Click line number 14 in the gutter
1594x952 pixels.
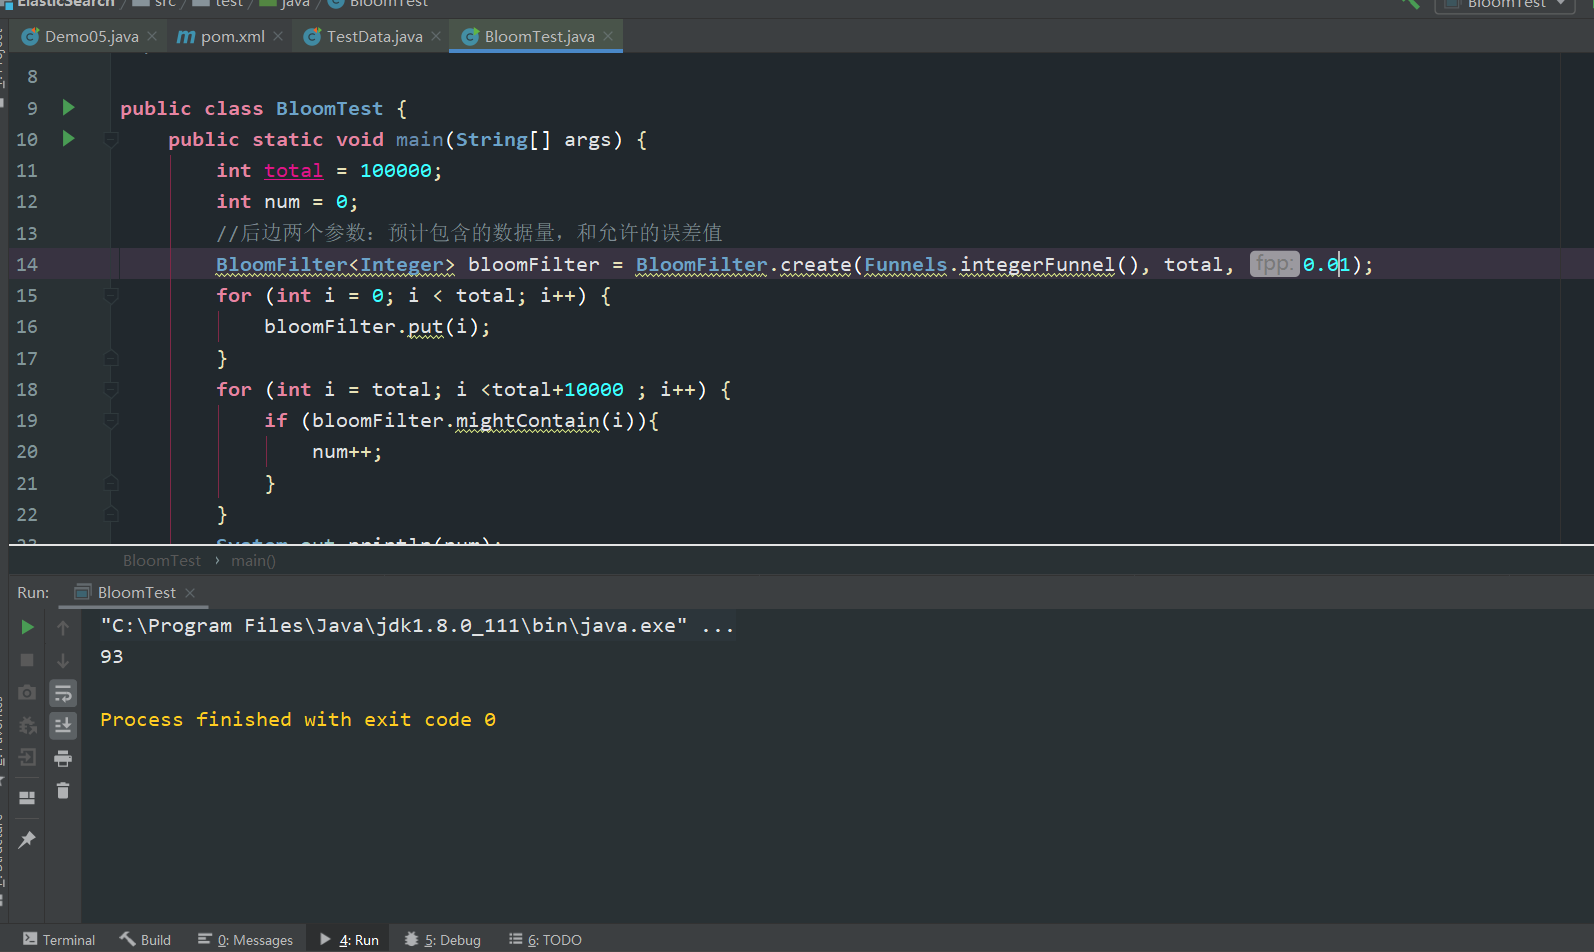[x=27, y=265]
